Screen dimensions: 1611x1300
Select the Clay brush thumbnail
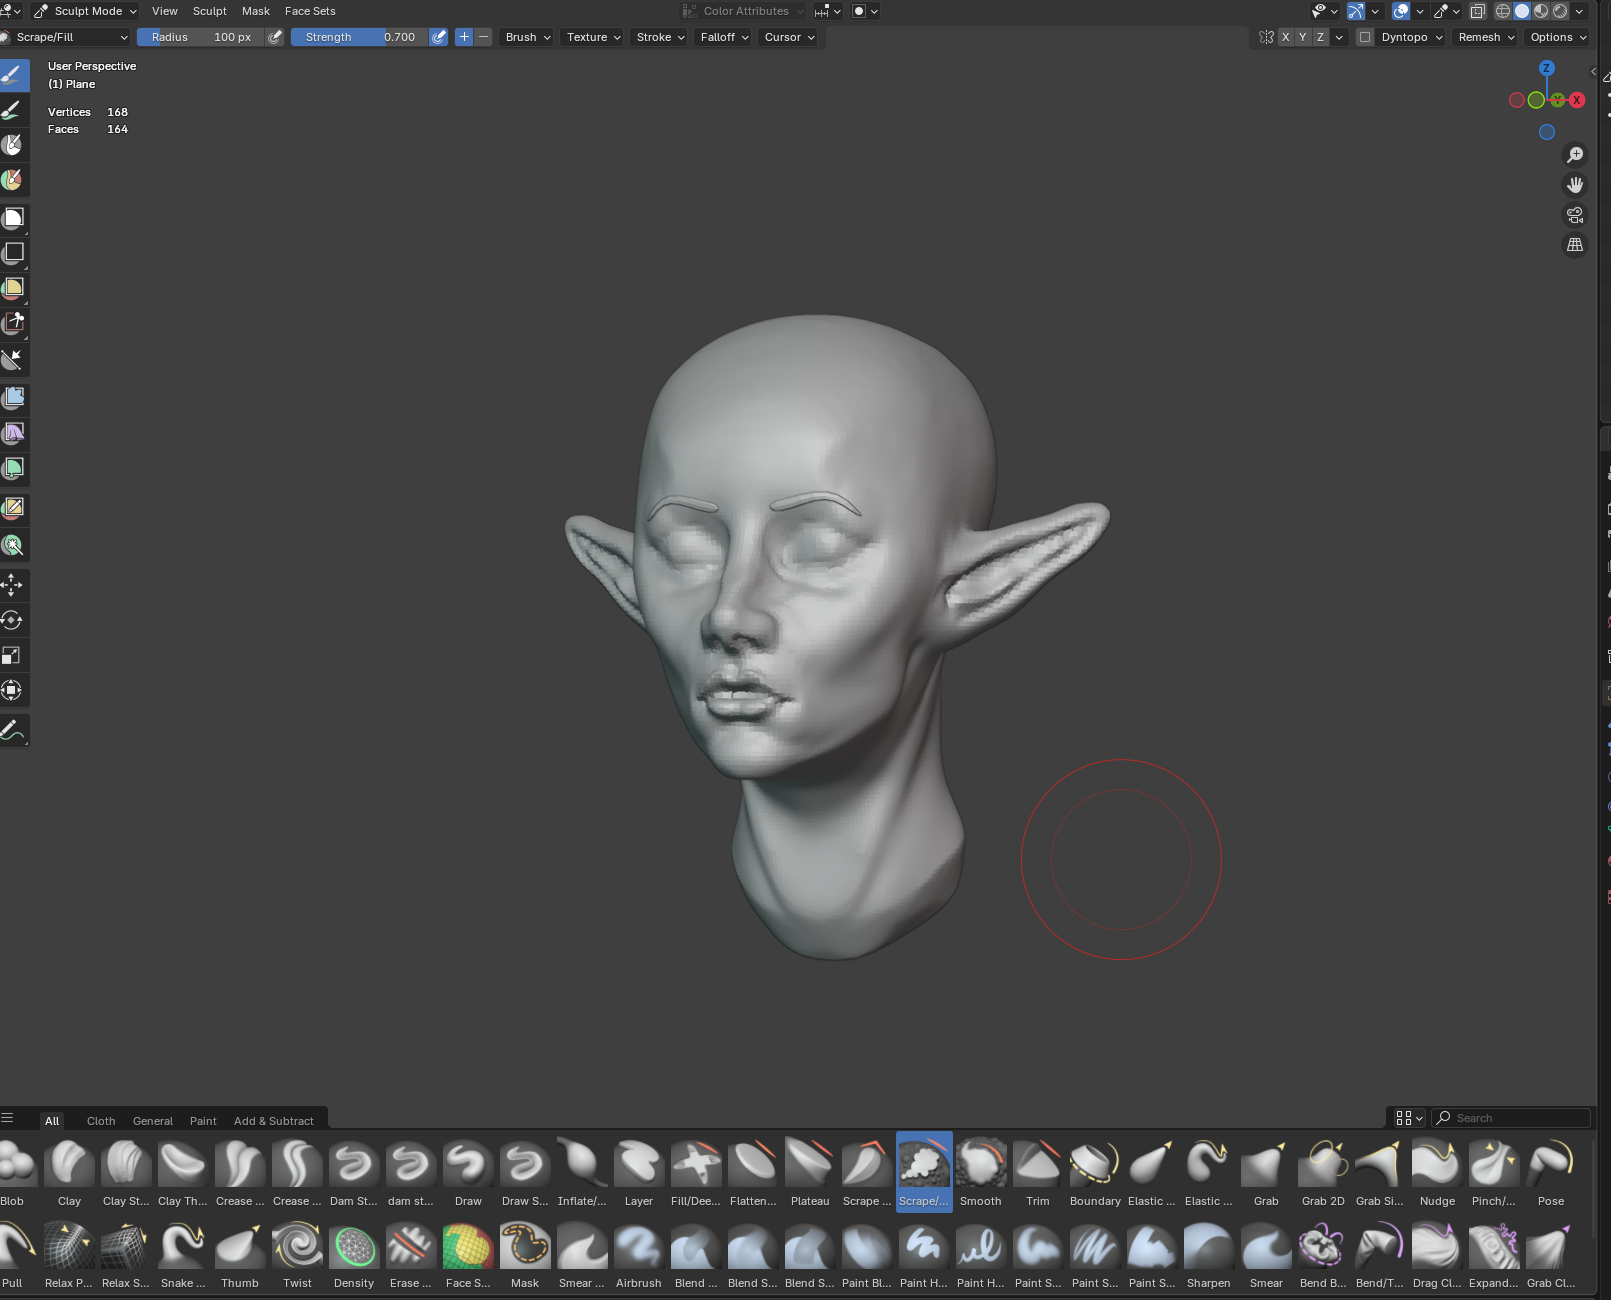pos(69,1172)
